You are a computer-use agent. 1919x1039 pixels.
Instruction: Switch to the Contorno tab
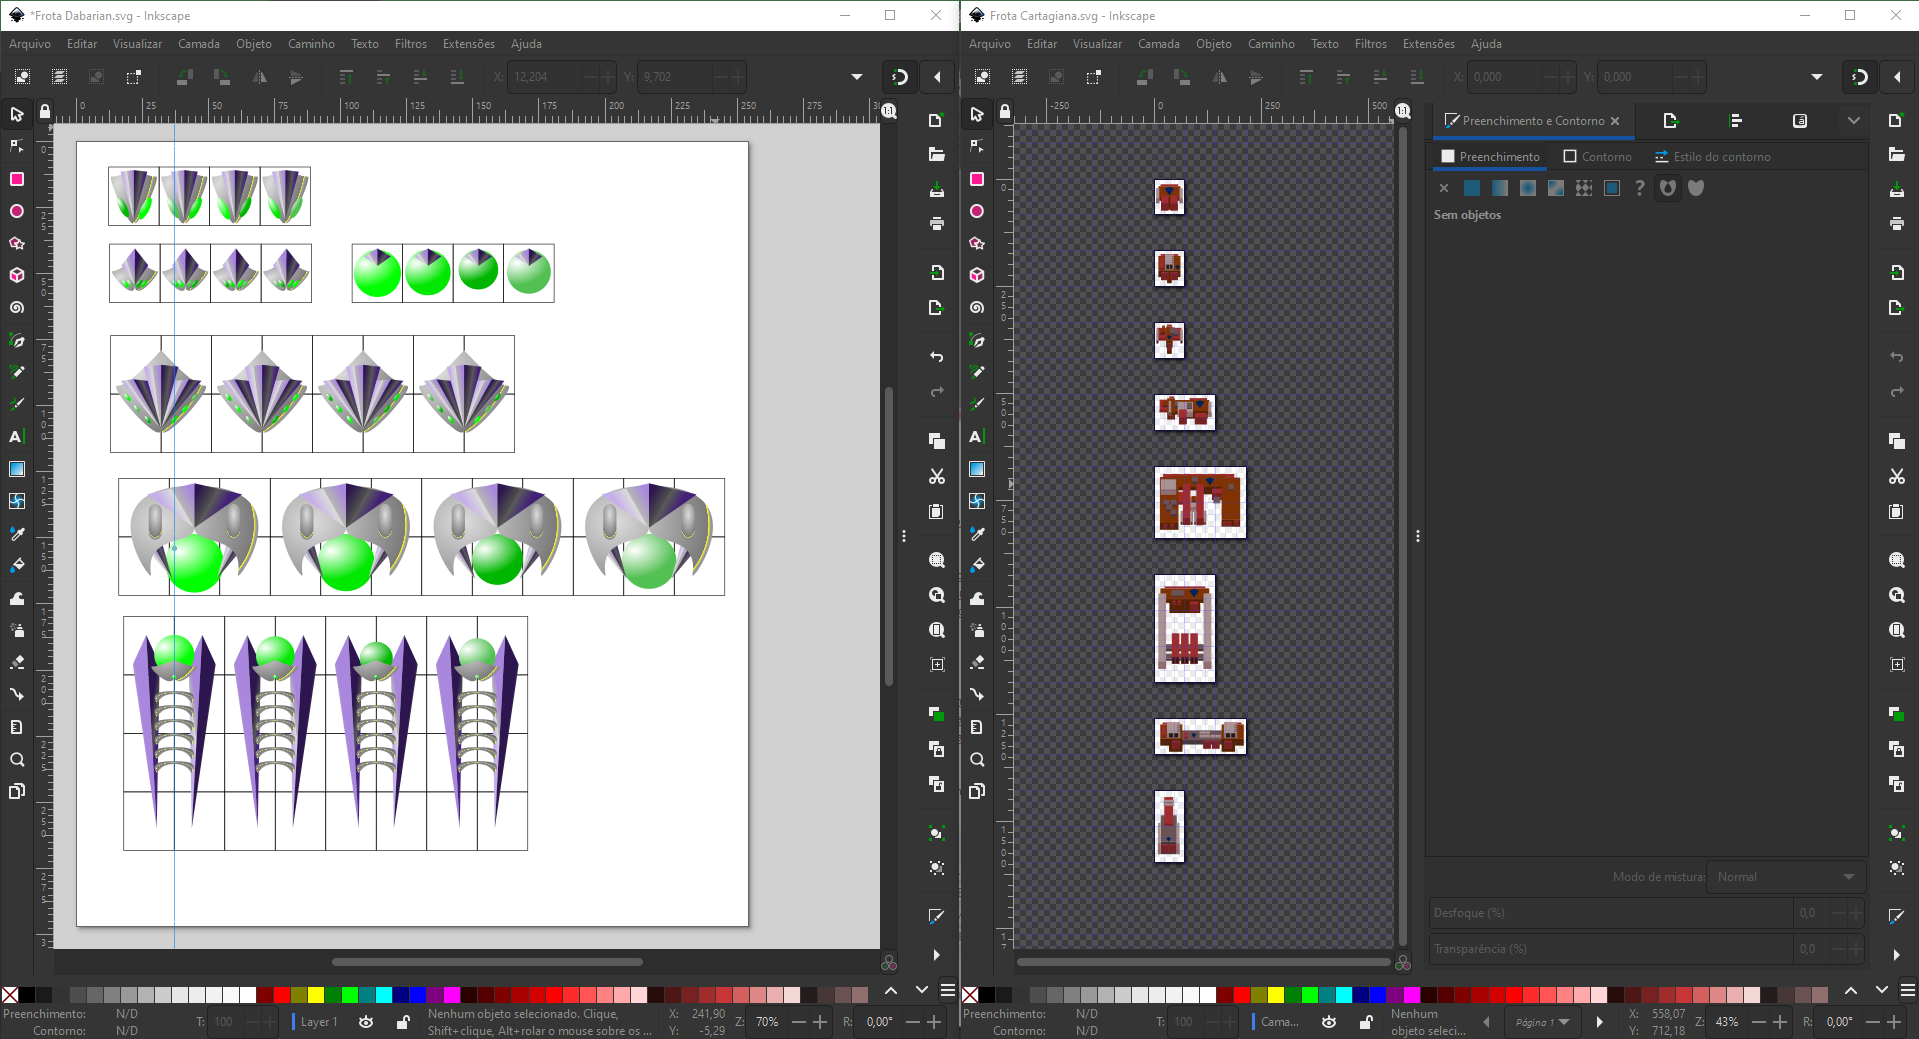[x=1597, y=157]
